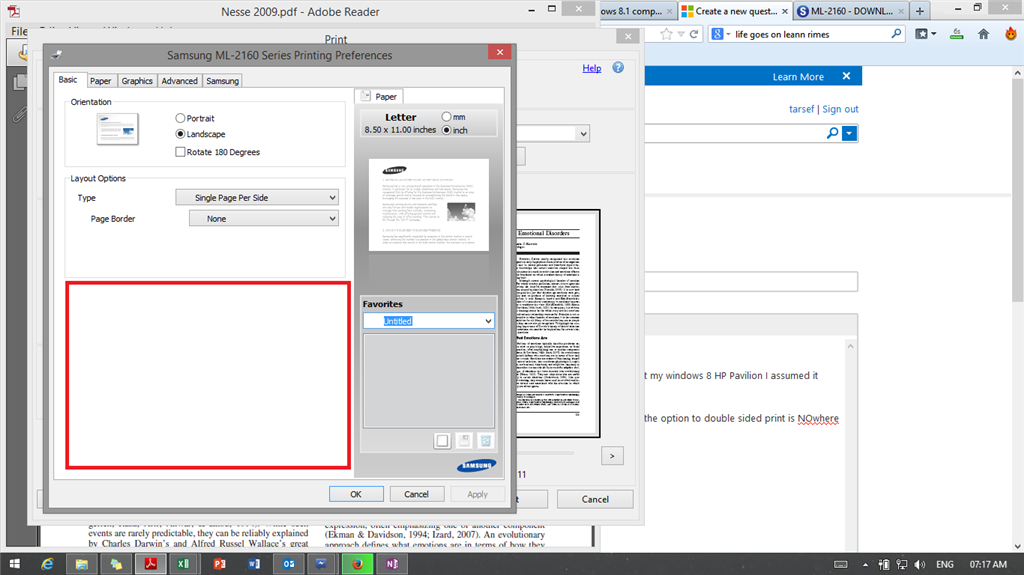The width and height of the screenshot is (1024, 575).
Task: Open the search engine selector dropdown
Action: (720, 34)
